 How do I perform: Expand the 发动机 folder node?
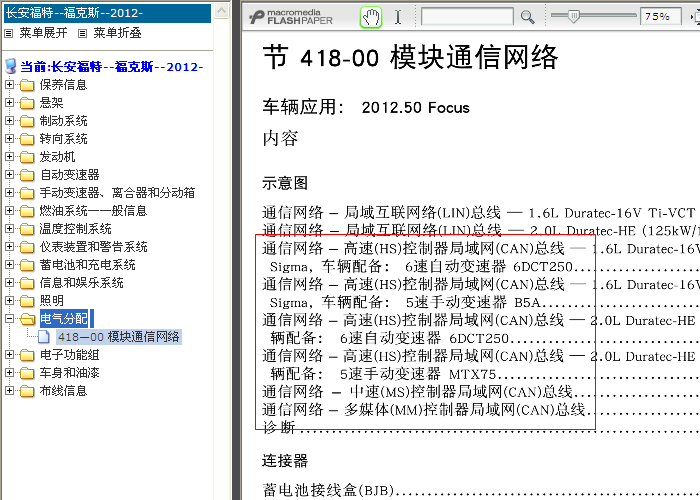[x=9, y=156]
